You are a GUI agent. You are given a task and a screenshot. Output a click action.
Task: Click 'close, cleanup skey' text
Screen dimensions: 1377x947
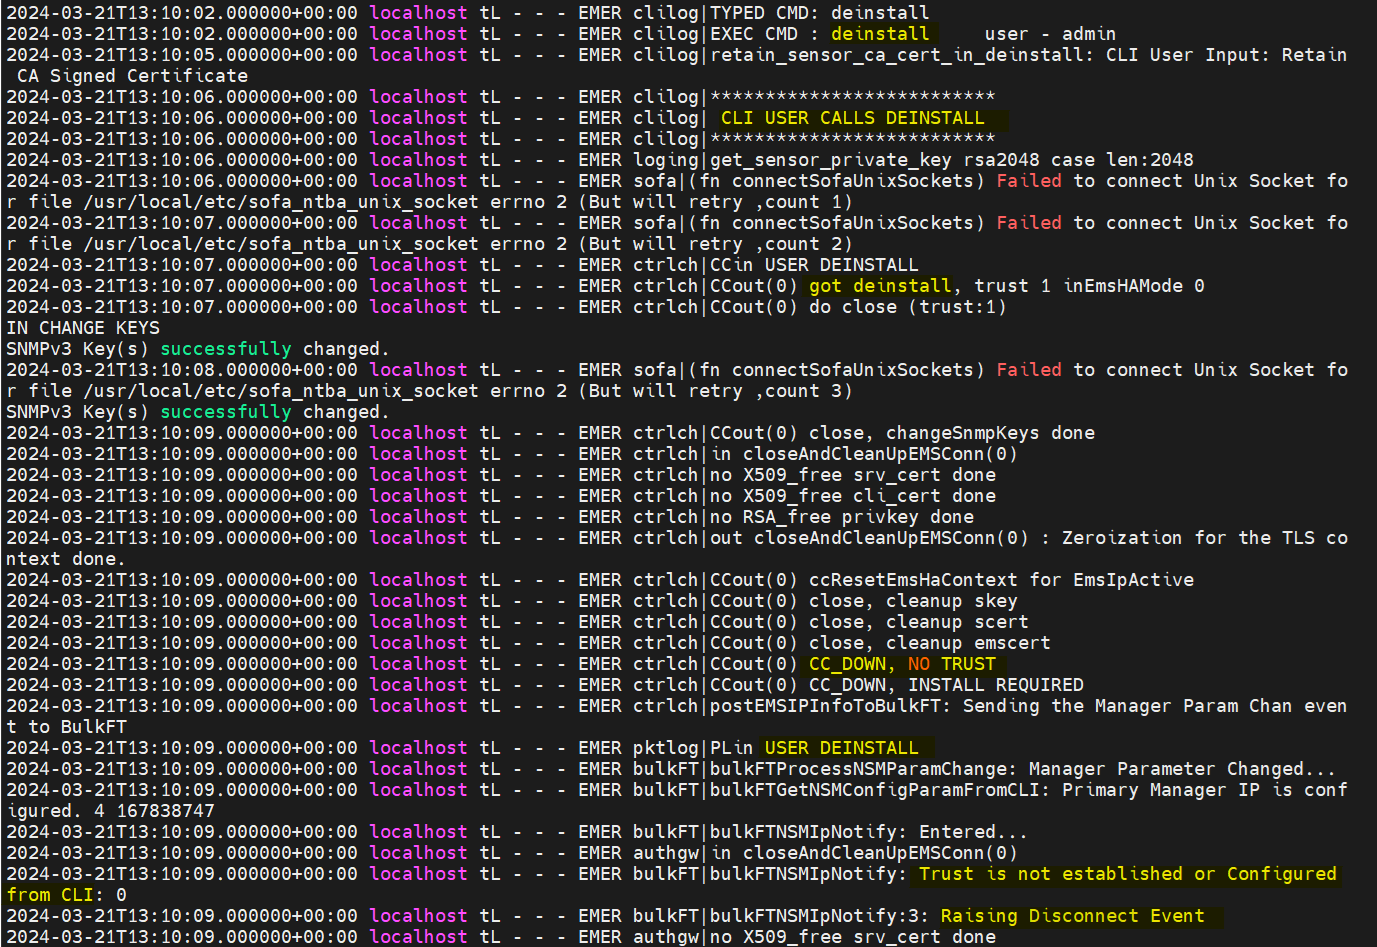(x=913, y=601)
